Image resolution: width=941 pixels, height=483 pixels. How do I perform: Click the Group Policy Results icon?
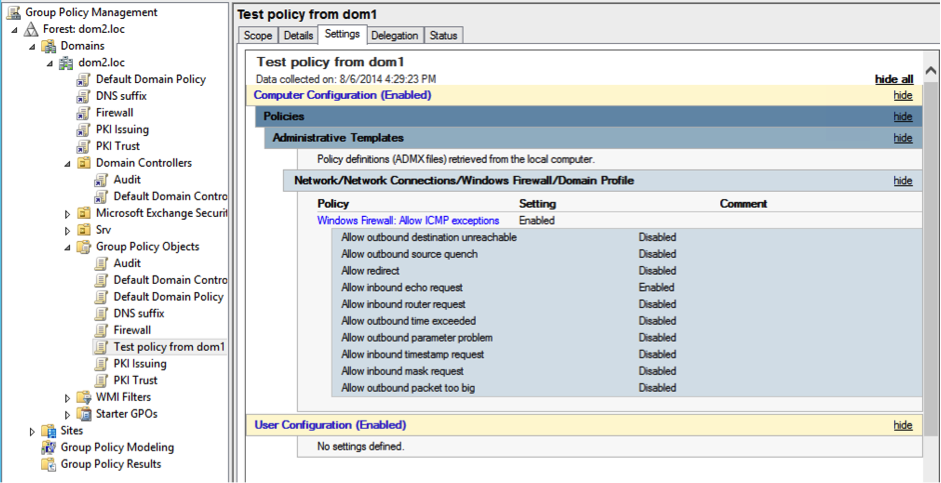(x=48, y=464)
